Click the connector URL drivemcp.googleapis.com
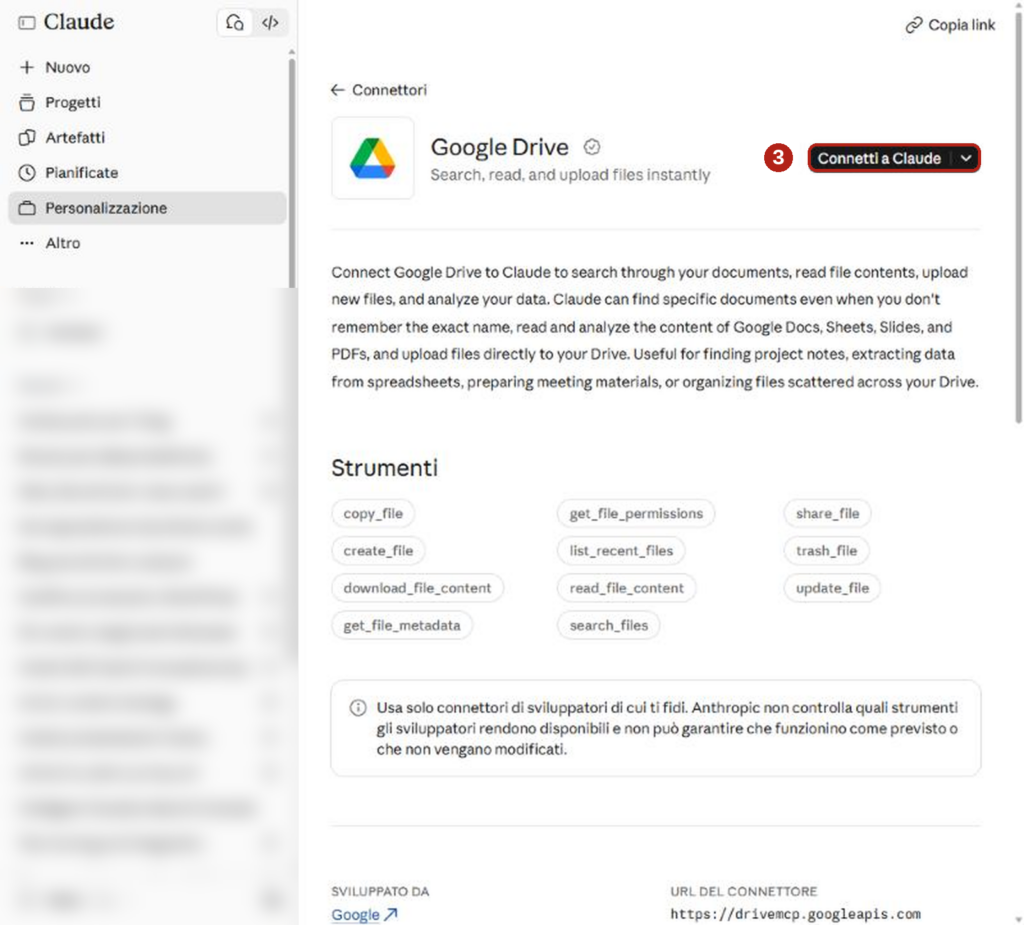This screenshot has width=1024, height=925. click(x=795, y=914)
